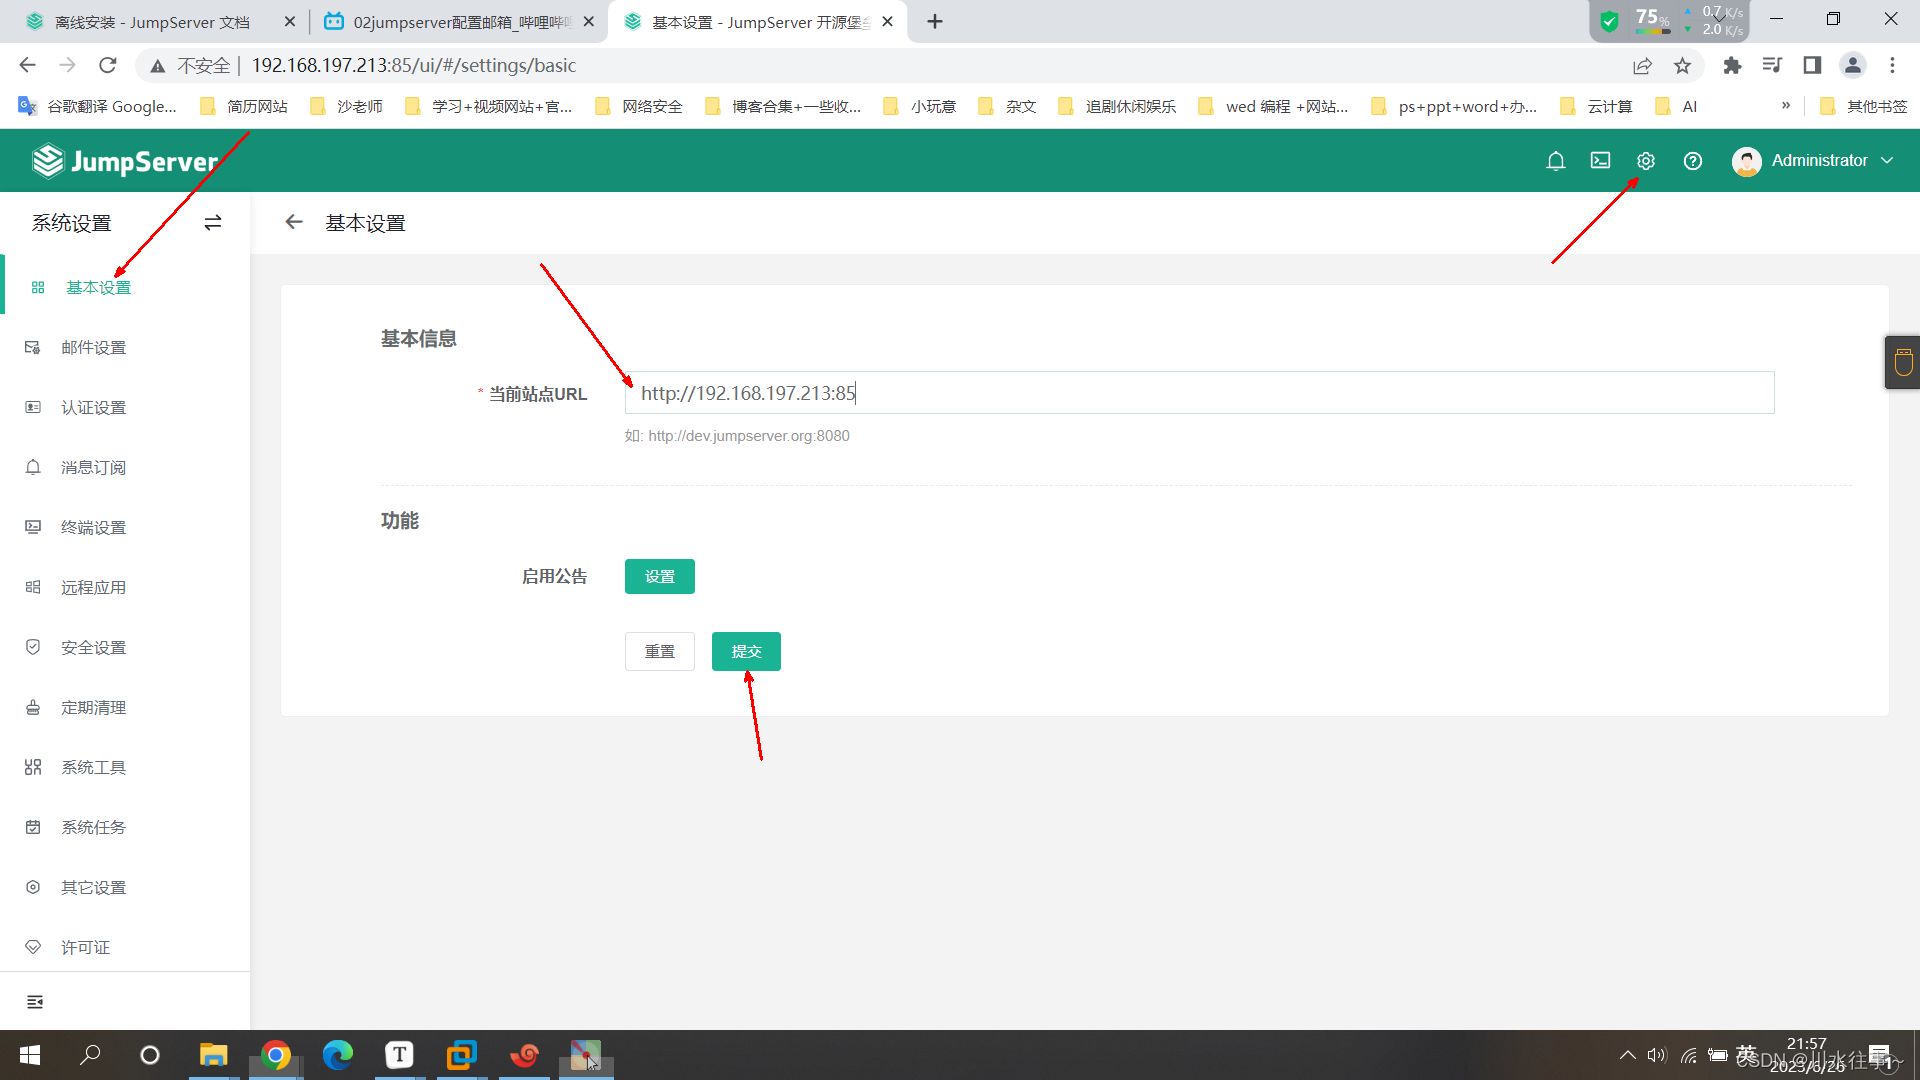Screen dimensions: 1920x1080
Task: Open the web terminal icon
Action: tap(1600, 161)
